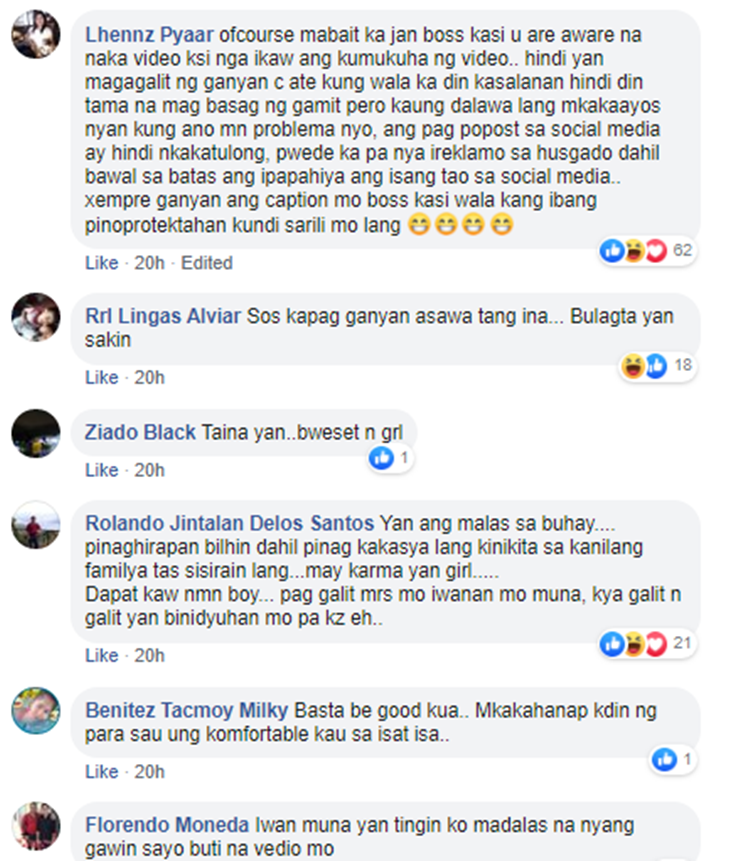Click the like reaction icon on Ziado Black's comment
750x861 pixels.
tap(382, 457)
